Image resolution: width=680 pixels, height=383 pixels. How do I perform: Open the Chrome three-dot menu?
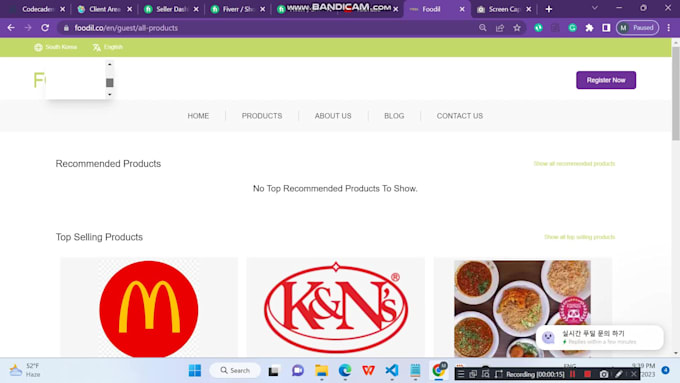pyautogui.click(x=669, y=28)
